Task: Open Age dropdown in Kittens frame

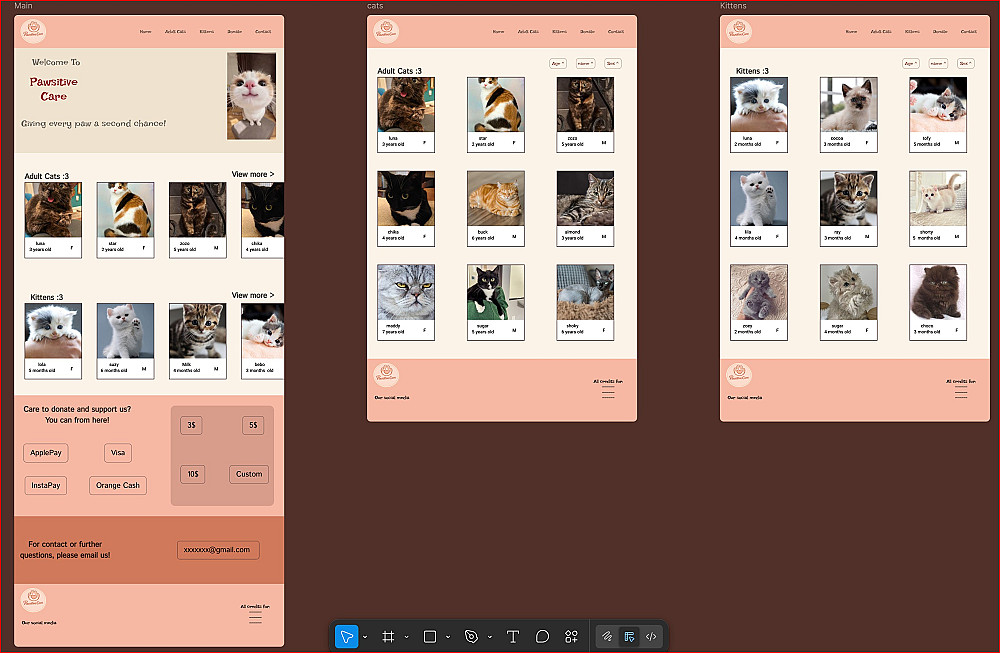Action: click(911, 64)
